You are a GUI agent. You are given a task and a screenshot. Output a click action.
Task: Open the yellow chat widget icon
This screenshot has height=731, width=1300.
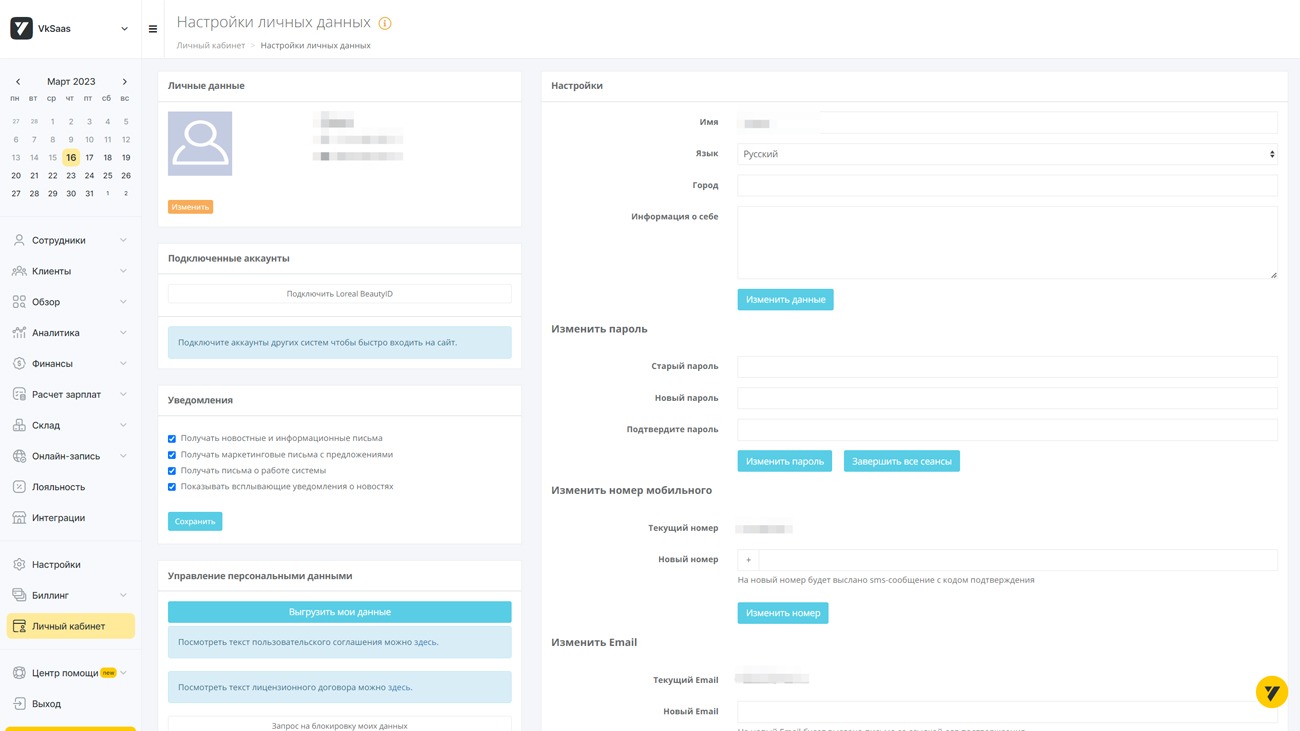pos(1271,692)
